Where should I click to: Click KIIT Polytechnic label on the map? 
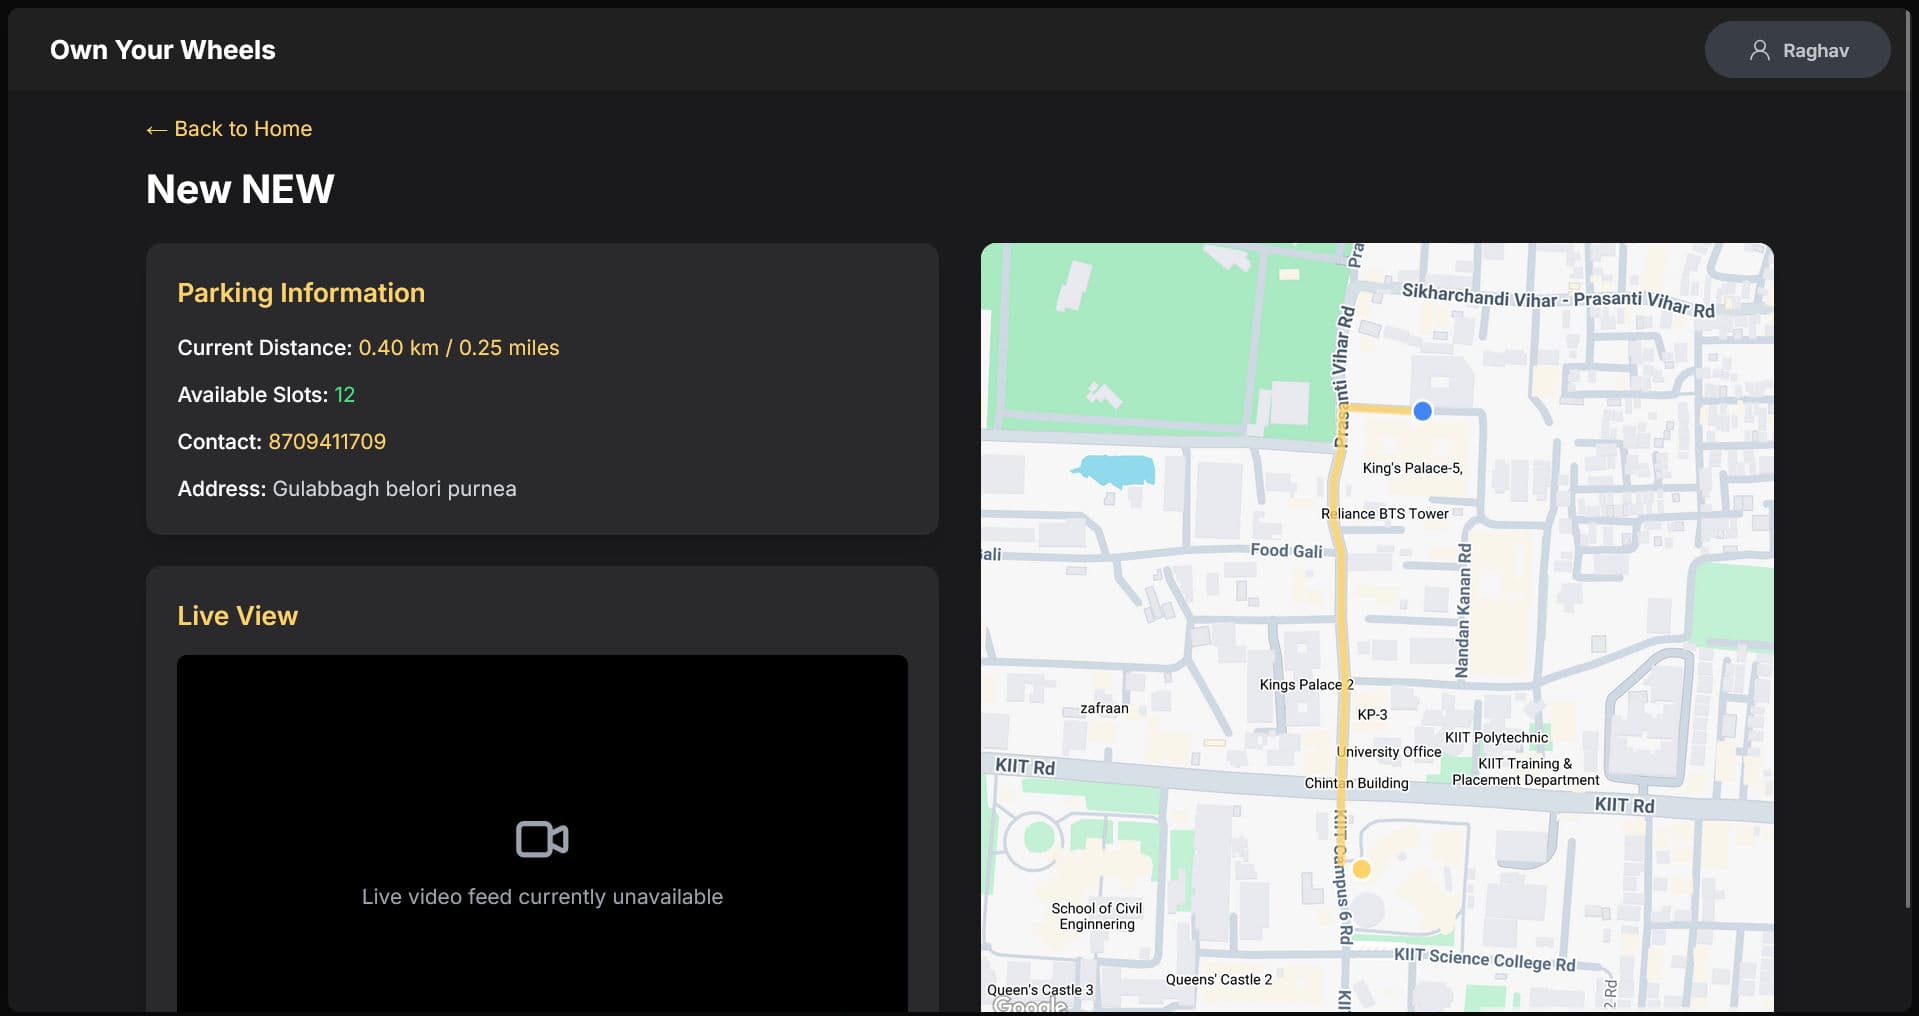pos(1495,737)
